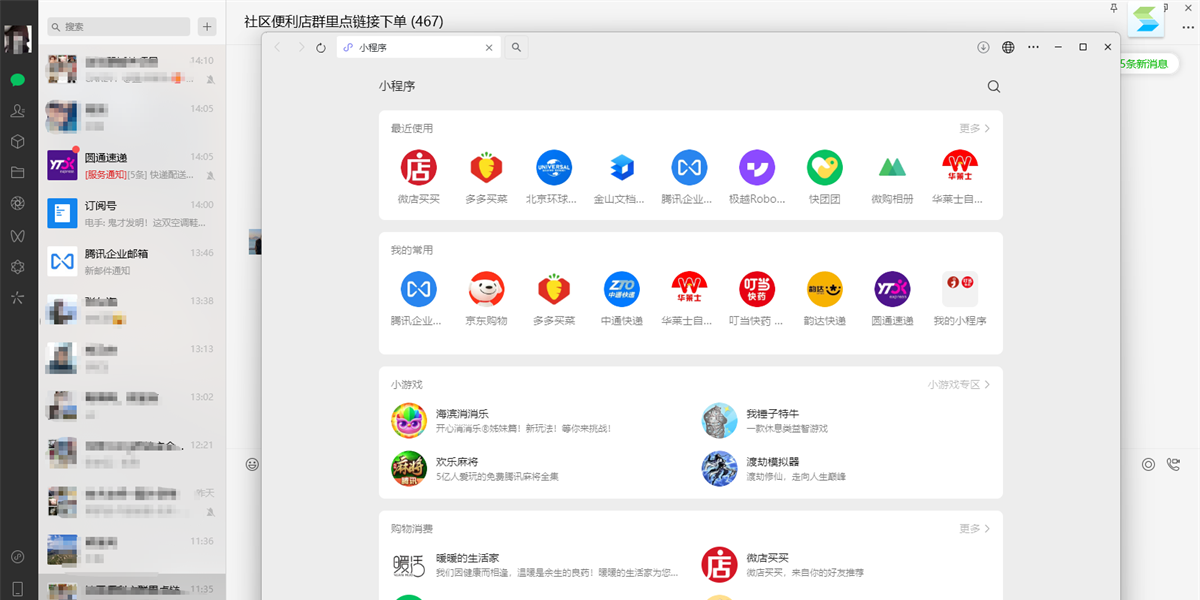The height and width of the screenshot is (600, 1200).
Task: Open the emoji picker in the chat input bar
Action: [254, 463]
